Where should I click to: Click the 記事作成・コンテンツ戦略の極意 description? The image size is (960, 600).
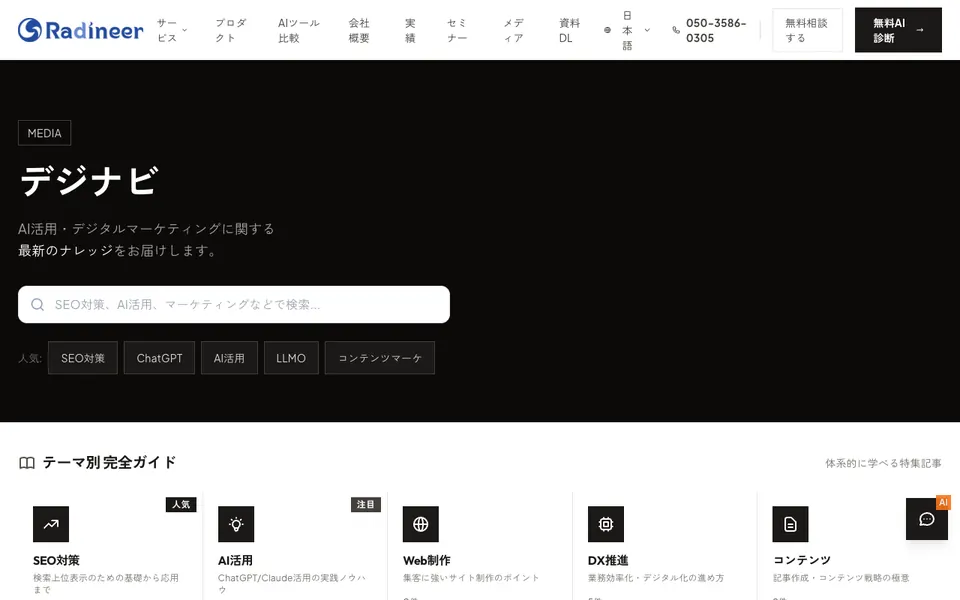tap(841, 578)
